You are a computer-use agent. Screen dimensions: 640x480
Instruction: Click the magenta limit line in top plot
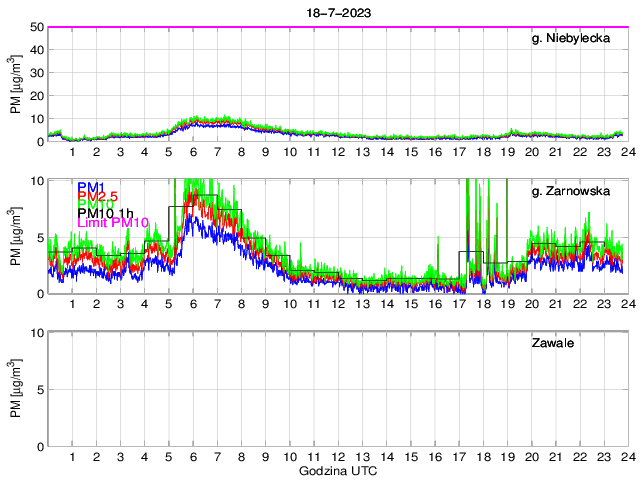(337, 27)
